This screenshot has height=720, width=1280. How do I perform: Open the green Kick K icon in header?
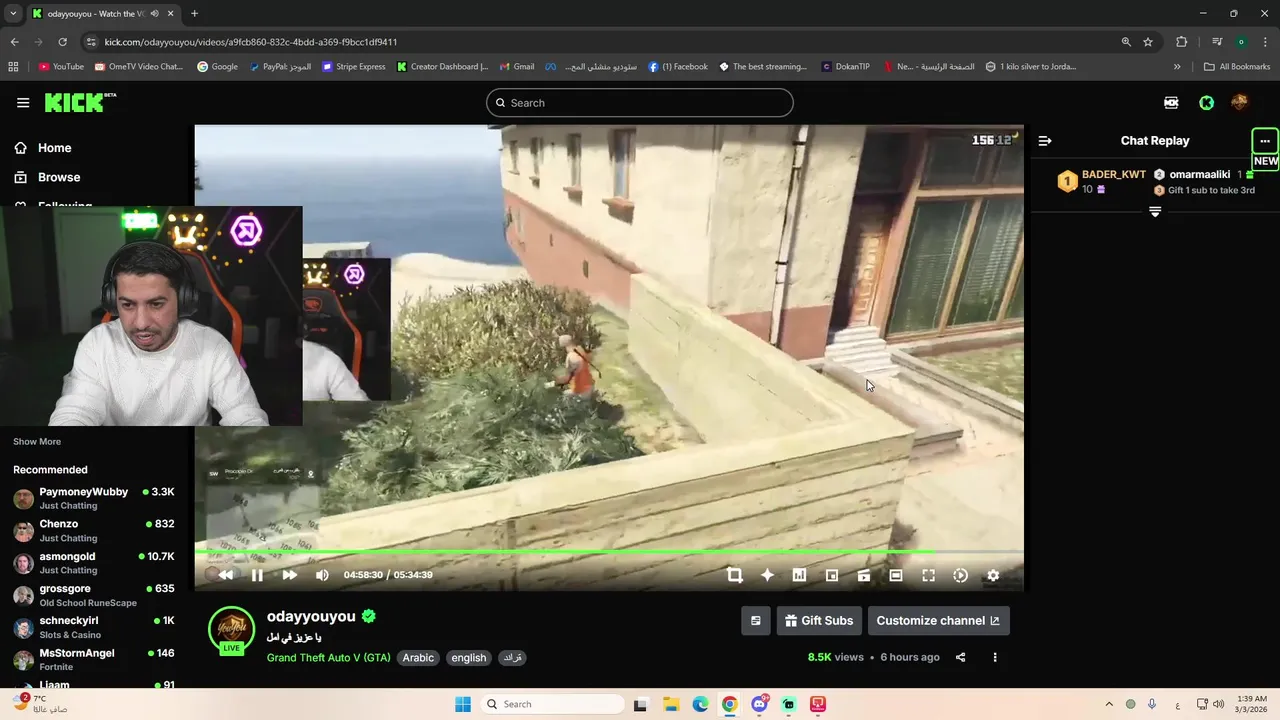(1207, 102)
